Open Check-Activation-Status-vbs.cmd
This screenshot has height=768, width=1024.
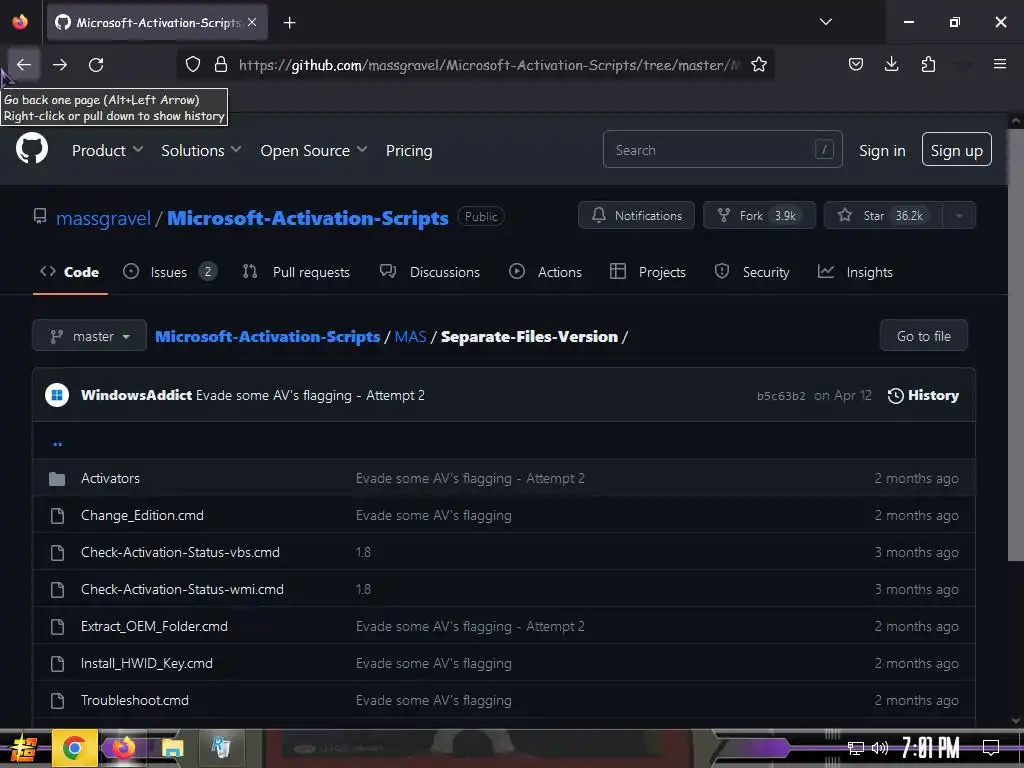click(x=180, y=552)
